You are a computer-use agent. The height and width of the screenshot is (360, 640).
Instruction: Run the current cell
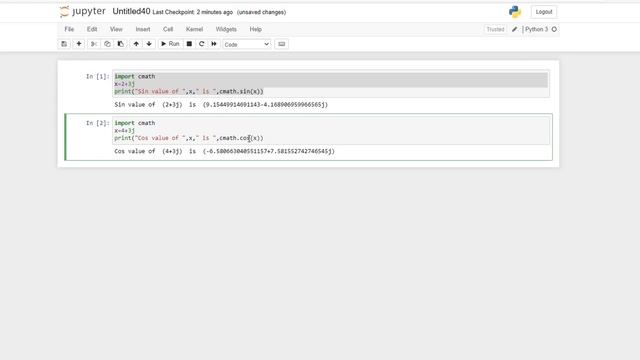click(170, 44)
